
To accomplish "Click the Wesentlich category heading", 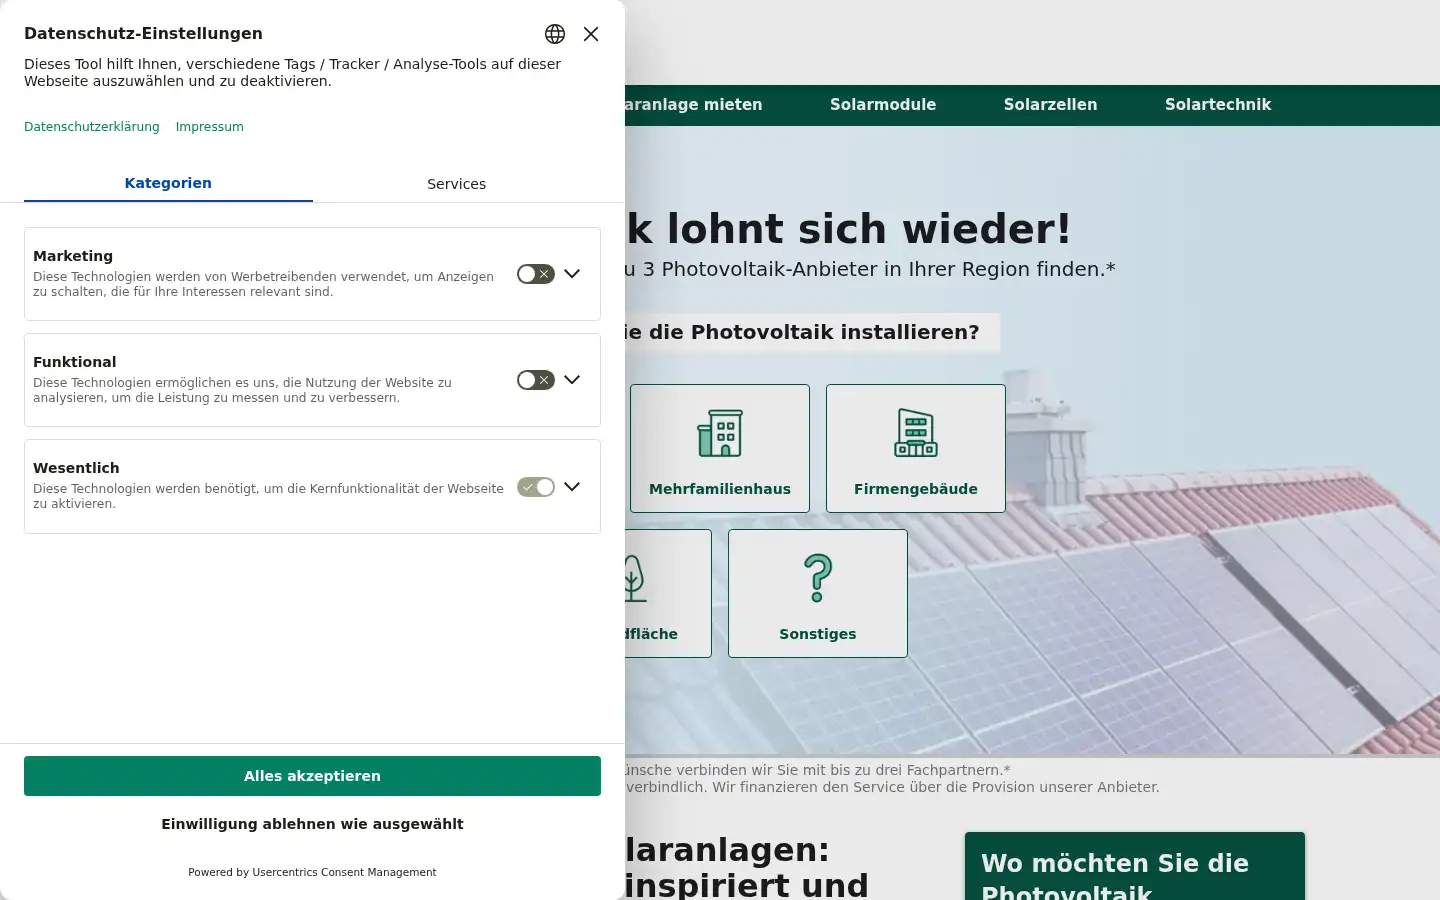I will point(76,468).
